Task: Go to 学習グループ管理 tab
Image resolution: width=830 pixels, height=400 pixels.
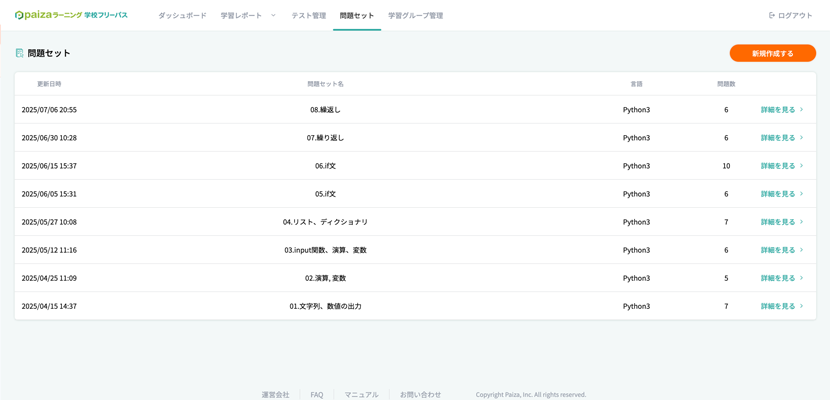Action: pyautogui.click(x=416, y=15)
